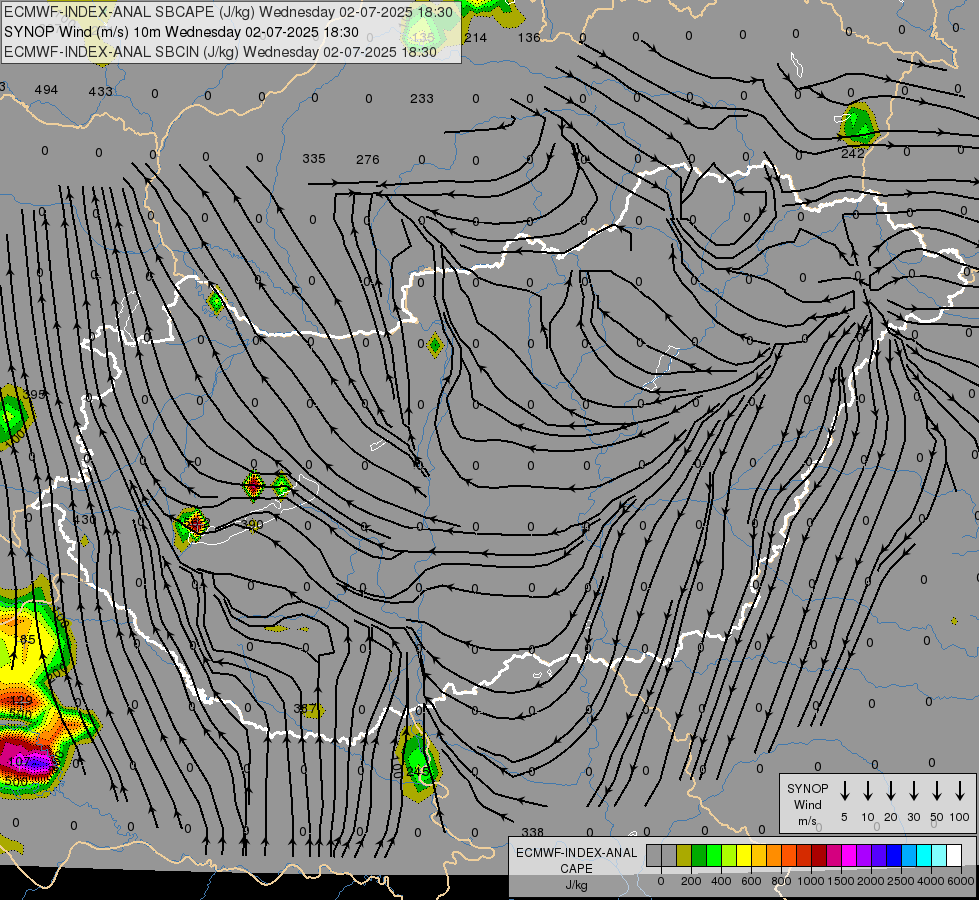The image size is (979, 900).
Task: Click the map value 136
Action: 529,37
